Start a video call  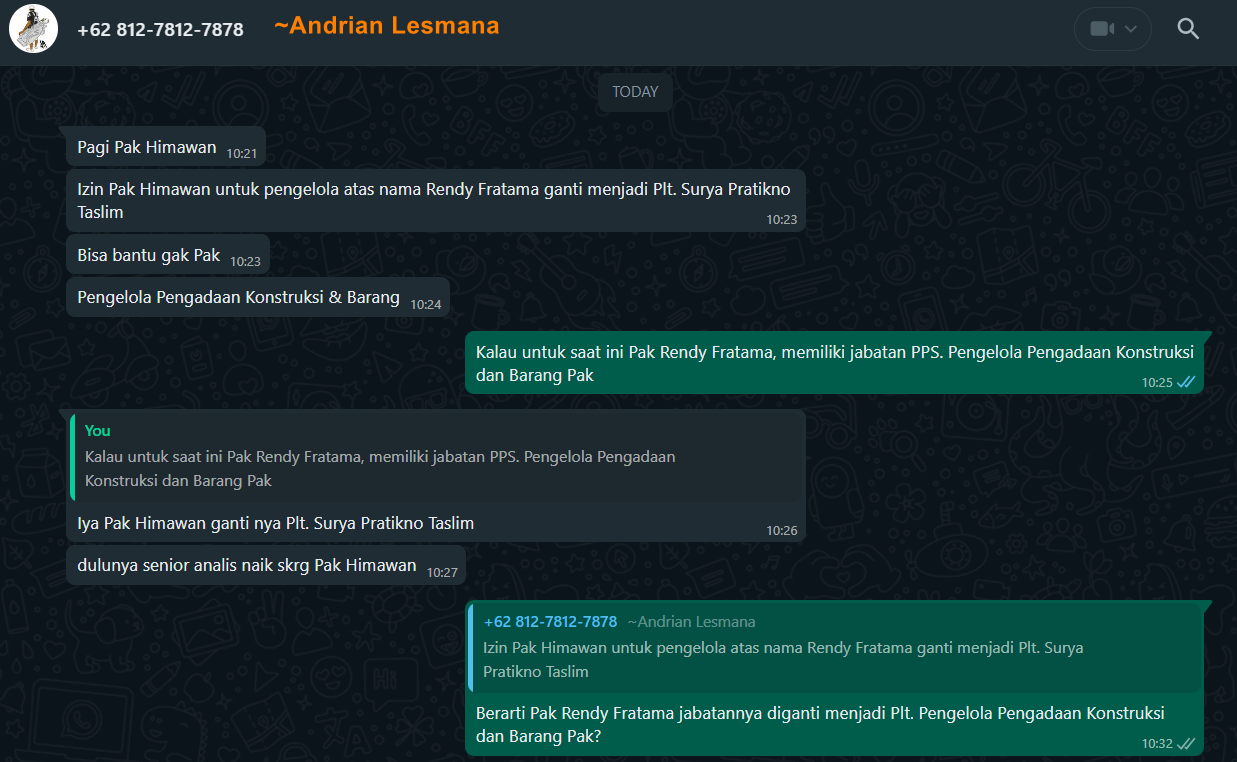pos(1102,29)
